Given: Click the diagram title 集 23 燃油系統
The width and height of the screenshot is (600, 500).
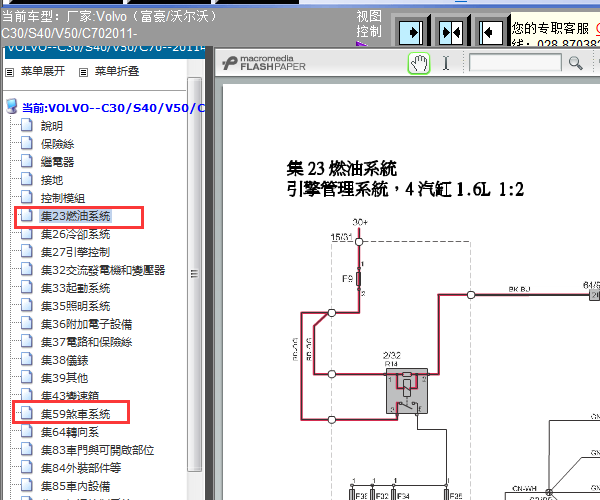Looking at the screenshot, I should [x=342, y=168].
